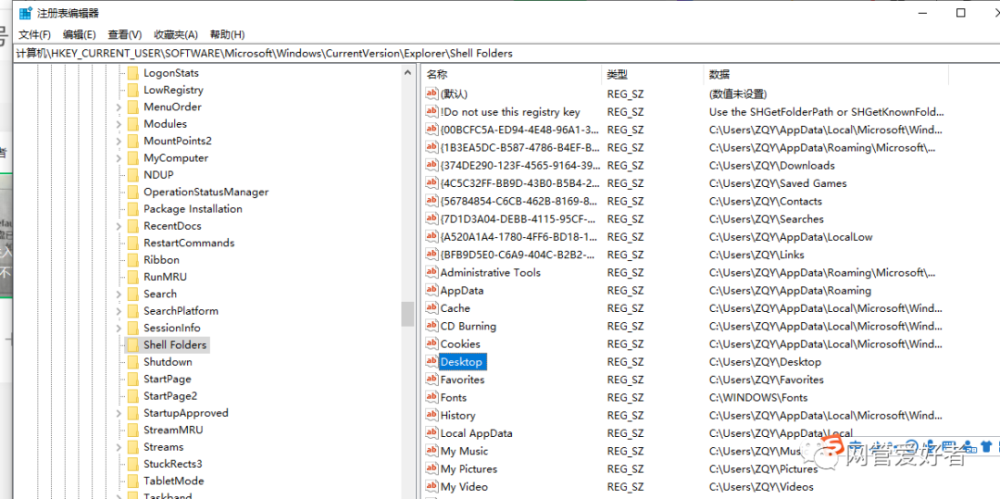Click the string icon of Desktop value
Screen dimensions: 1000x499
(x=432, y=362)
